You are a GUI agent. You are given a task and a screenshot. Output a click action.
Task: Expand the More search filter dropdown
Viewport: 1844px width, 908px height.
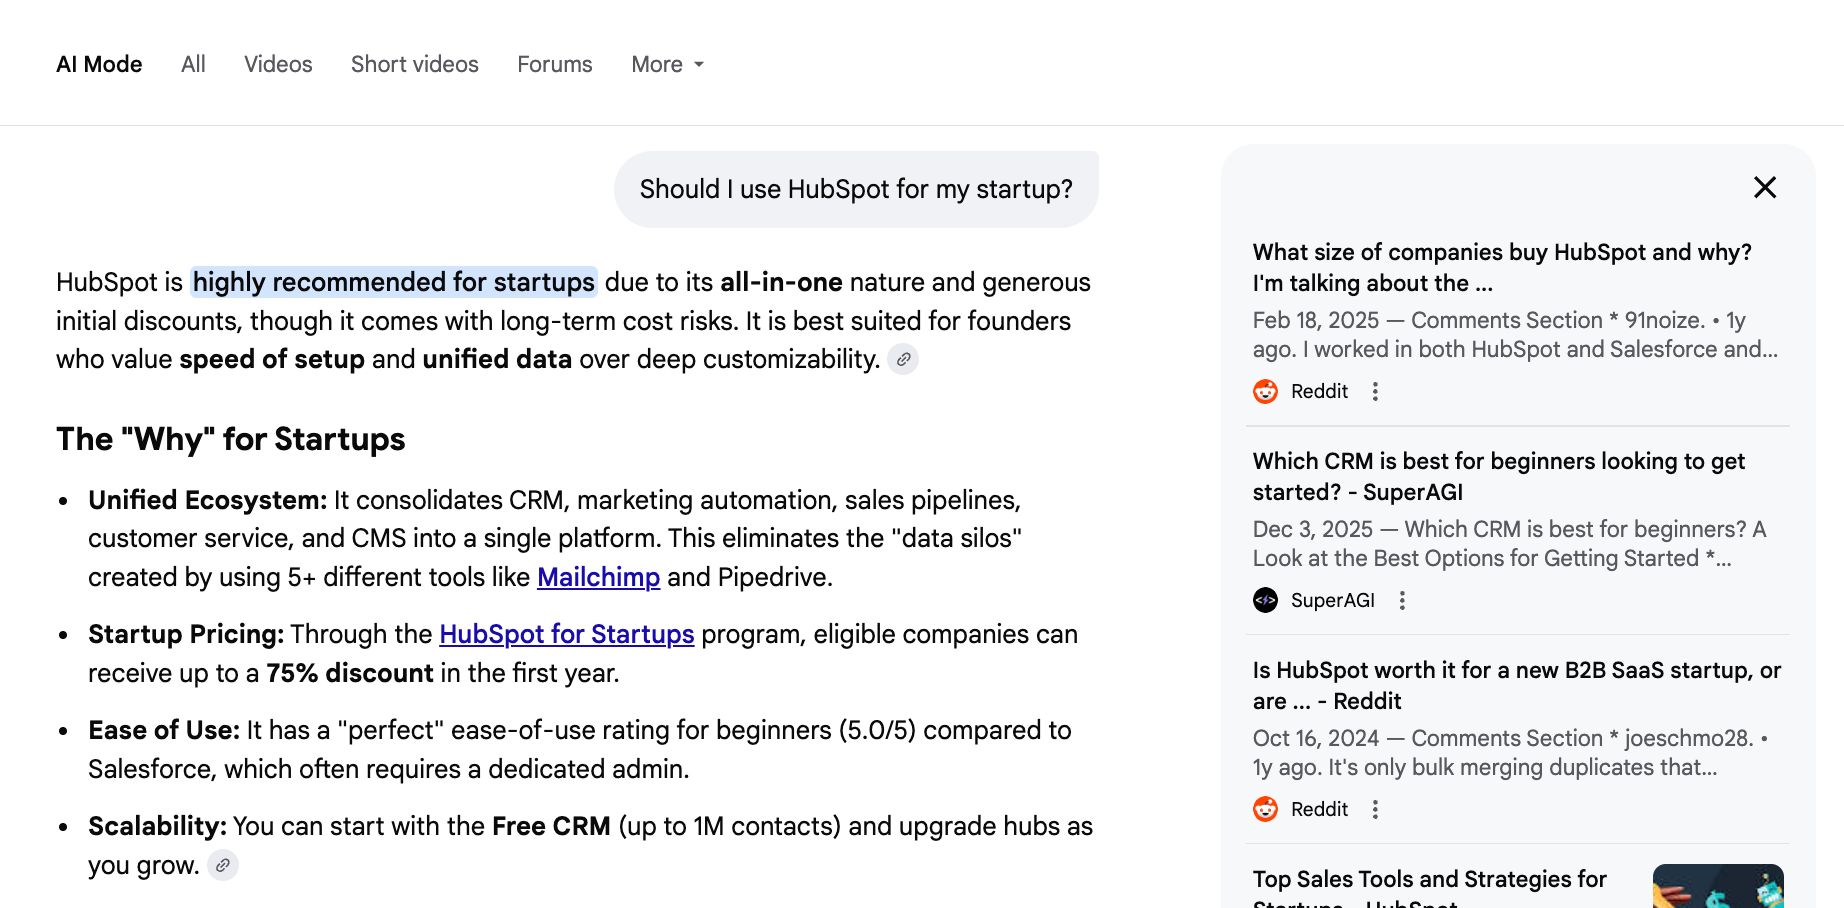[x=668, y=64]
